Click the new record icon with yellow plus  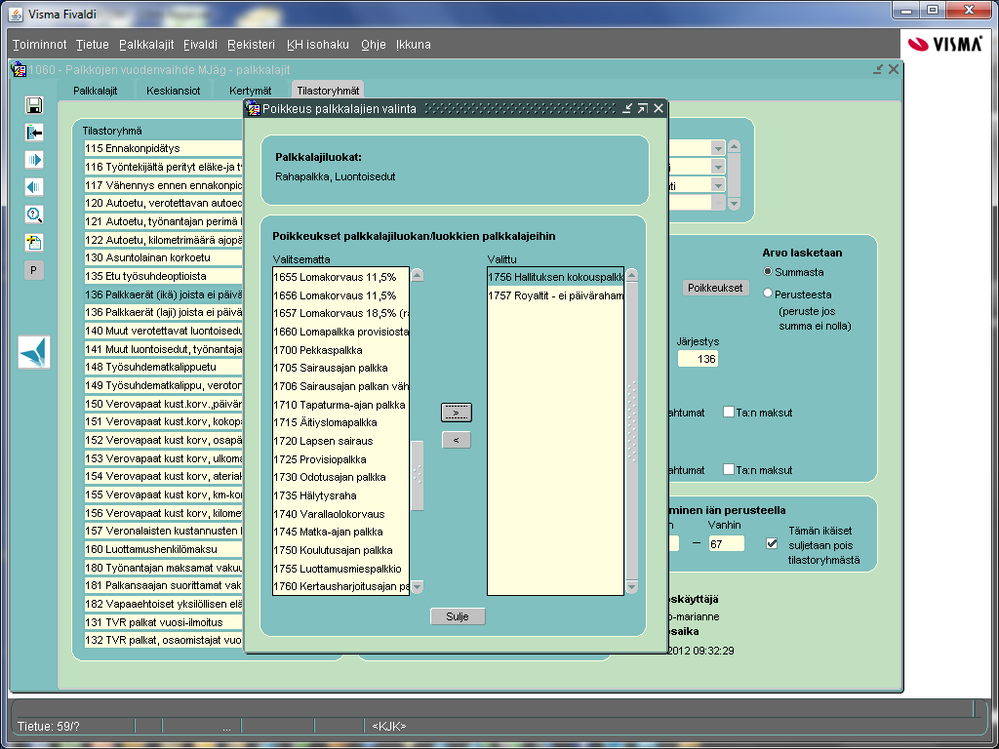(34, 243)
